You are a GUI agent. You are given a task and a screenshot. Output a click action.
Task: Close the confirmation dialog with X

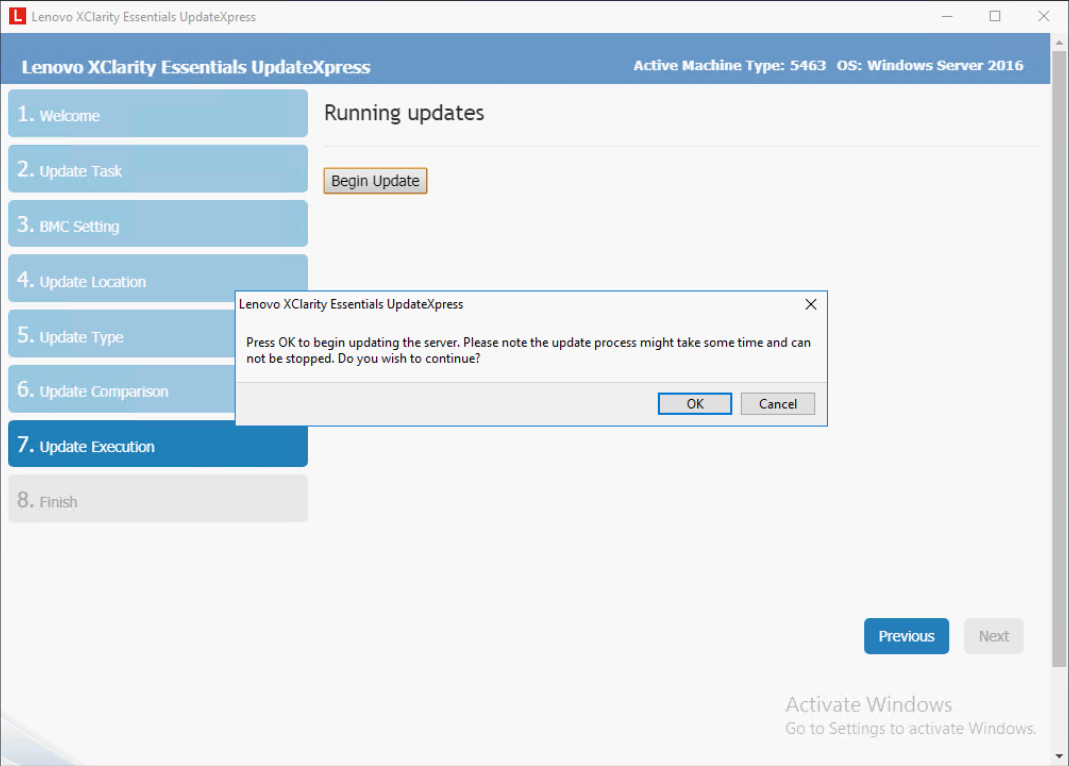pyautogui.click(x=811, y=304)
